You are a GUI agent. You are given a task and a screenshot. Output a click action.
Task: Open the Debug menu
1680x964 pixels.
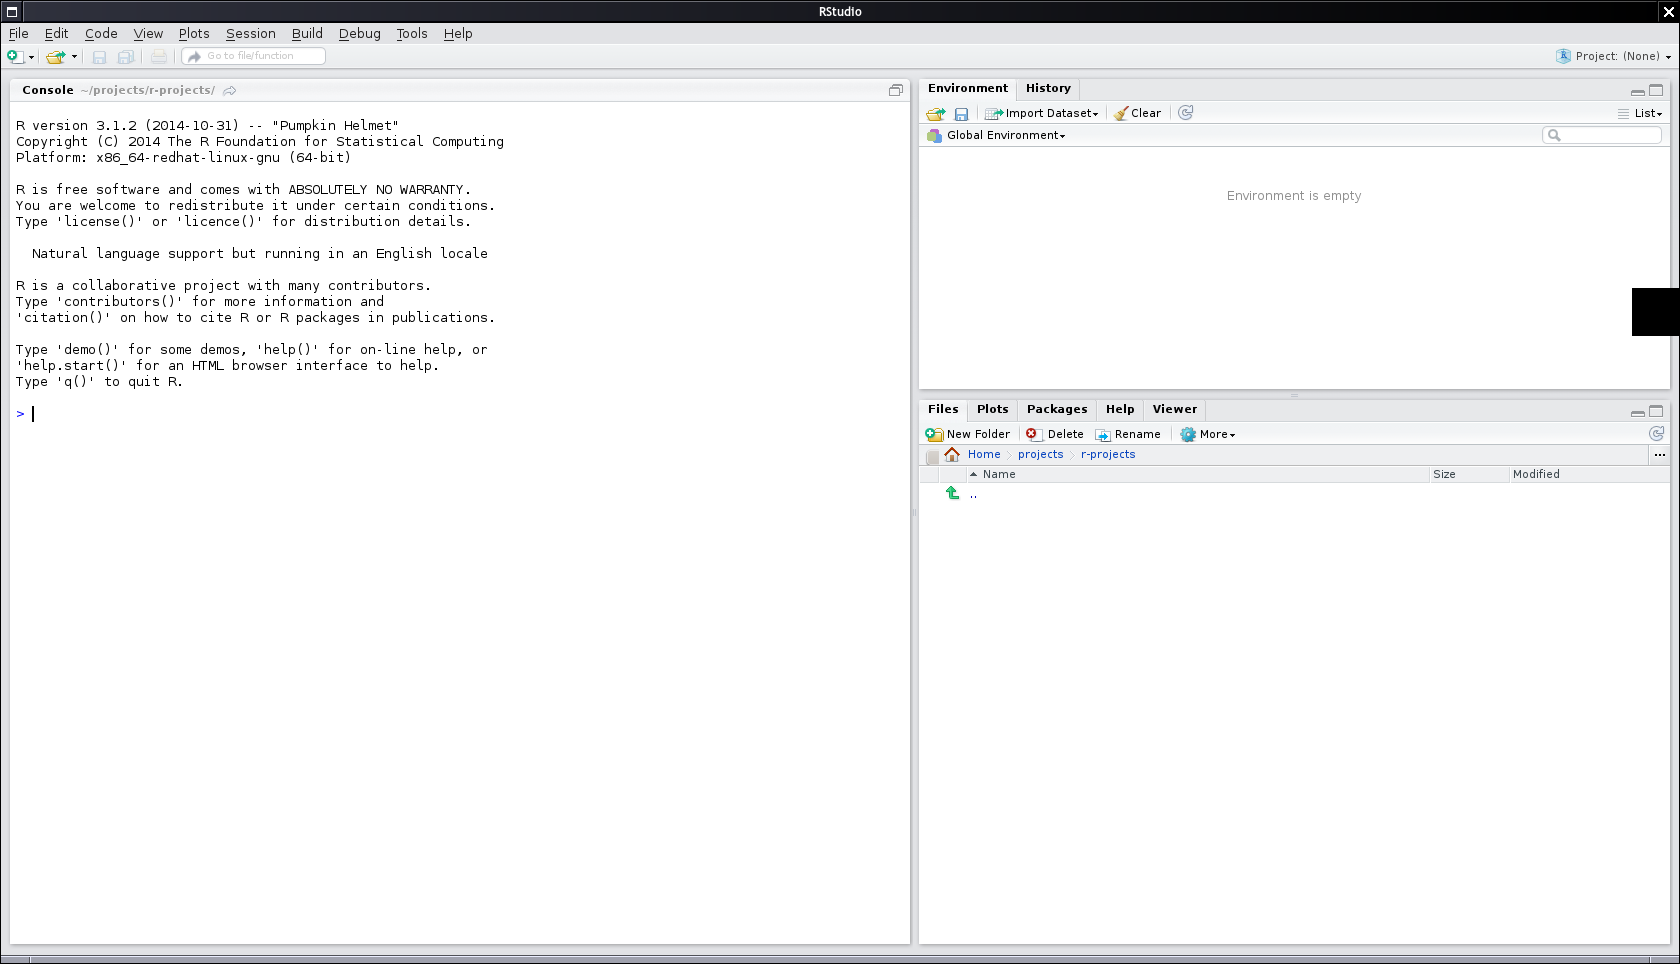[359, 33]
